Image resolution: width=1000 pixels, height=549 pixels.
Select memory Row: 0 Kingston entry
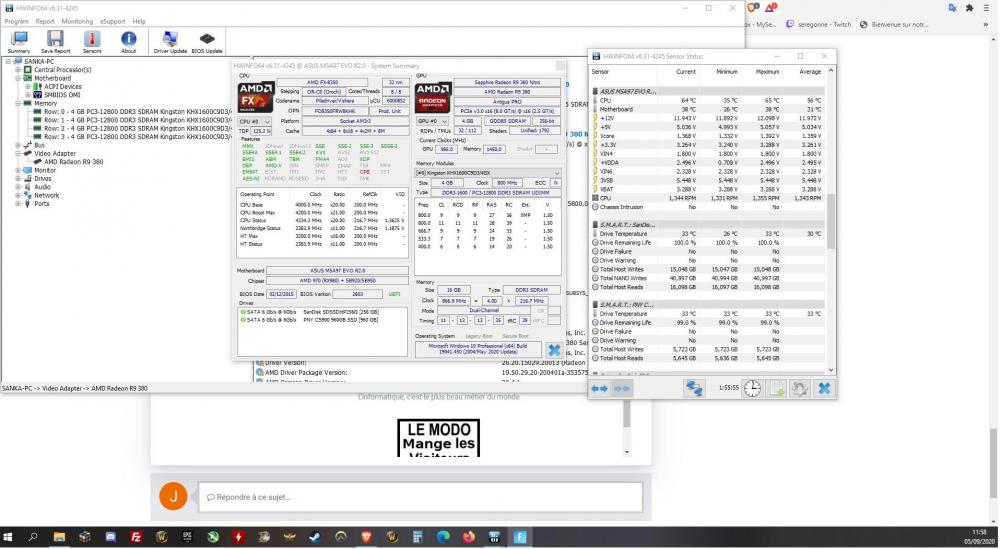point(133,112)
